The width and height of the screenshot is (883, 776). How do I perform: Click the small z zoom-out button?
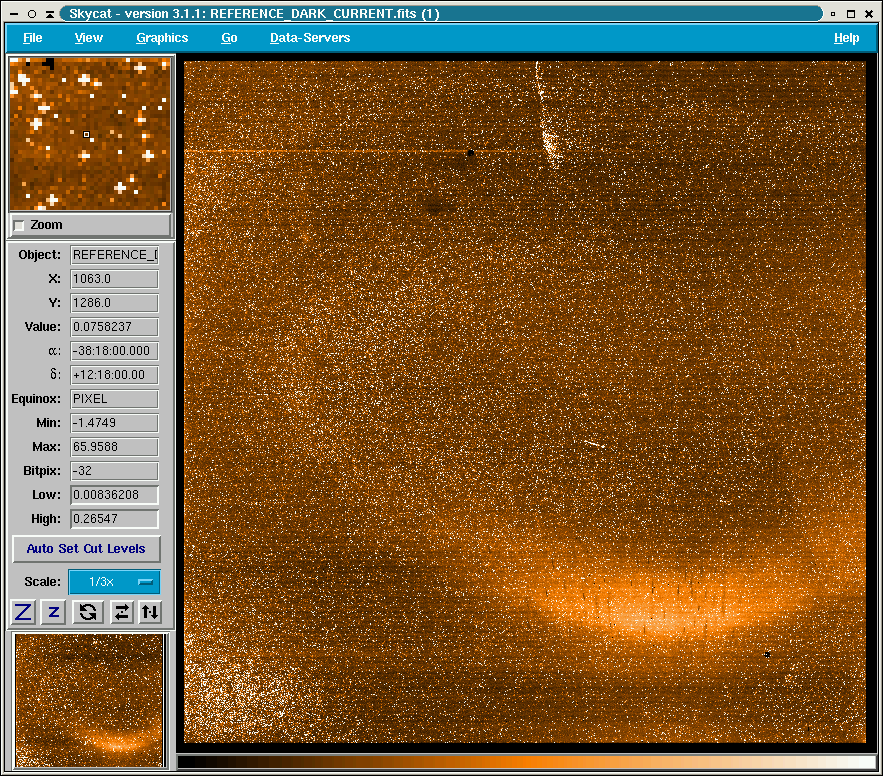coord(54,612)
